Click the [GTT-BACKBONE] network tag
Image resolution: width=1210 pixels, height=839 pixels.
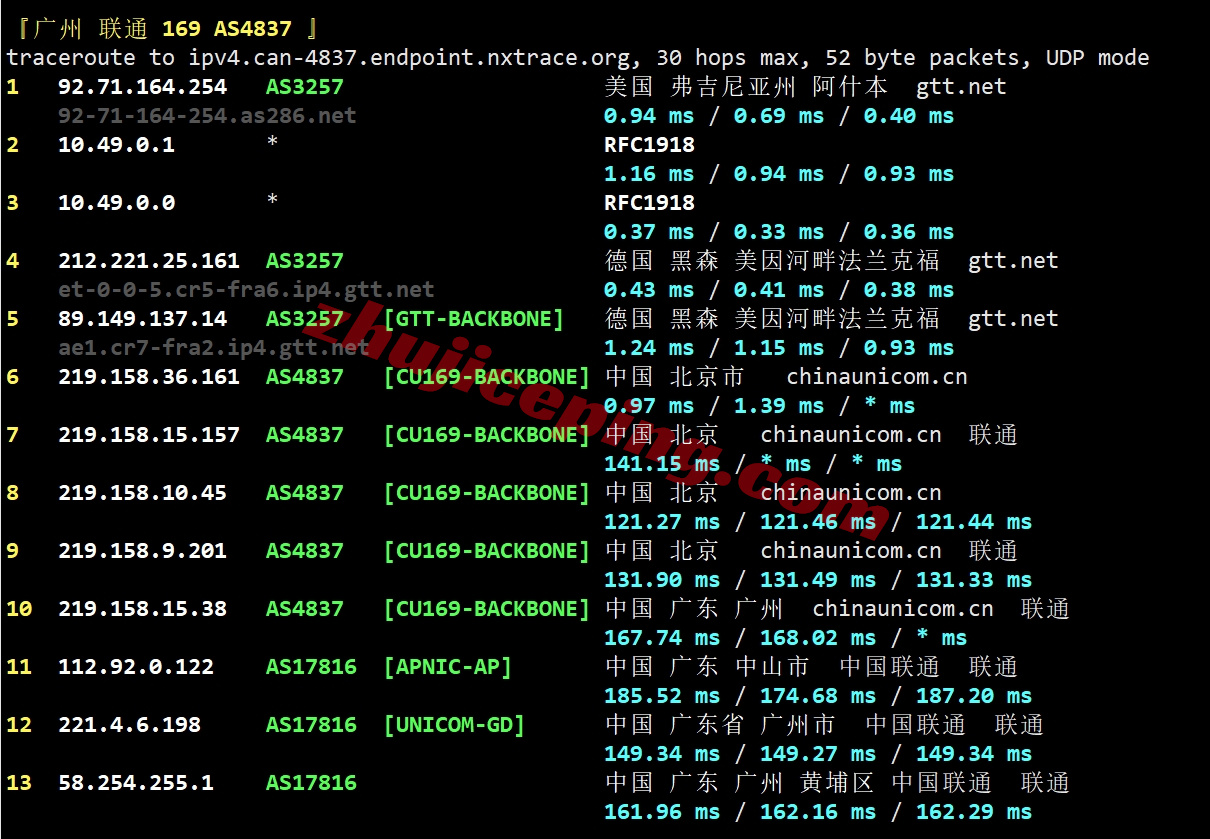click(473, 319)
